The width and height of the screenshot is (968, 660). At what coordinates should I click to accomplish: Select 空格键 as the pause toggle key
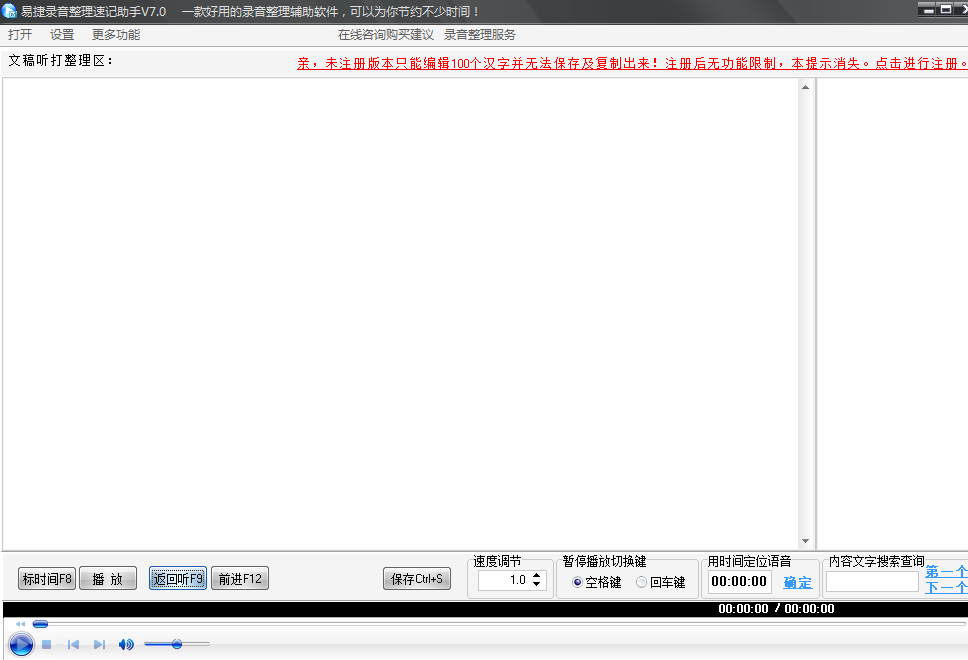577,581
